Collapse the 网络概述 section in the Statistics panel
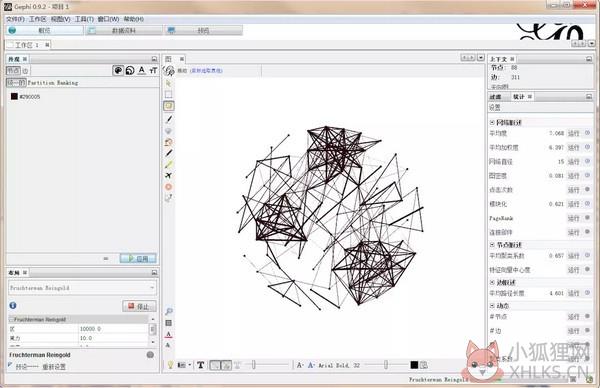This screenshot has height=388, width=600. (492, 122)
